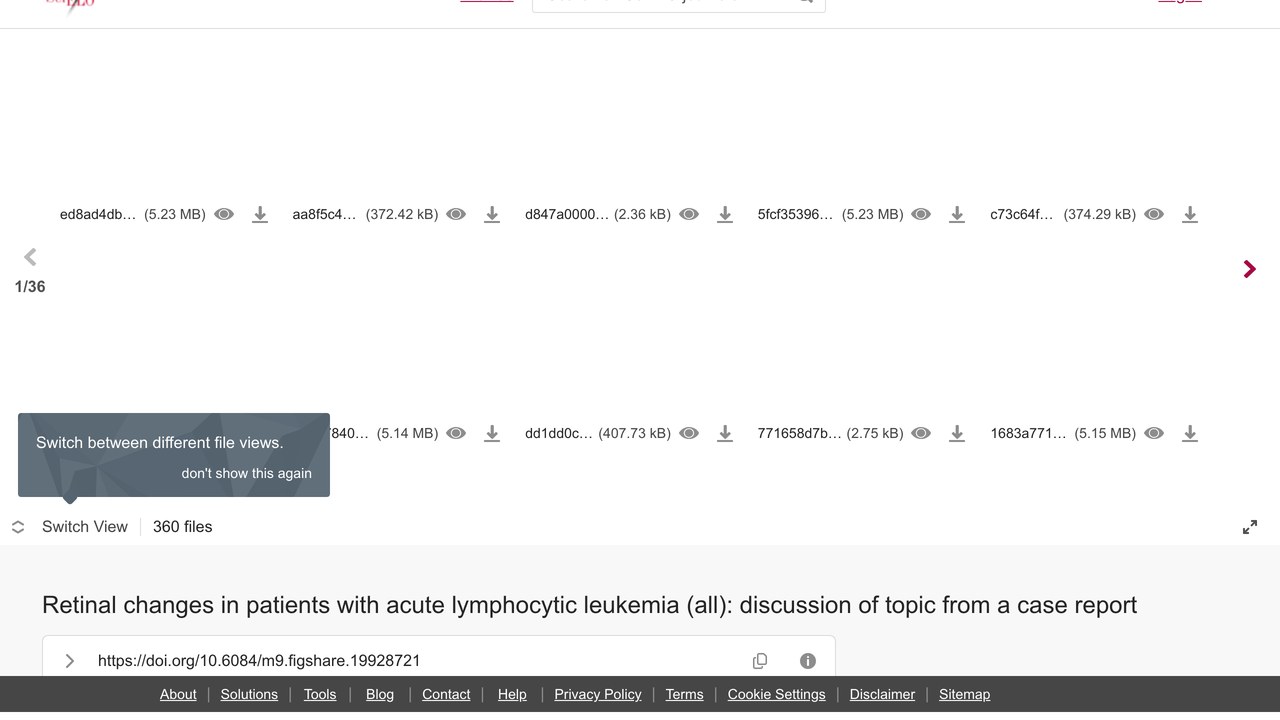
Task: Open Cookie Settings in footer
Action: click(x=777, y=694)
